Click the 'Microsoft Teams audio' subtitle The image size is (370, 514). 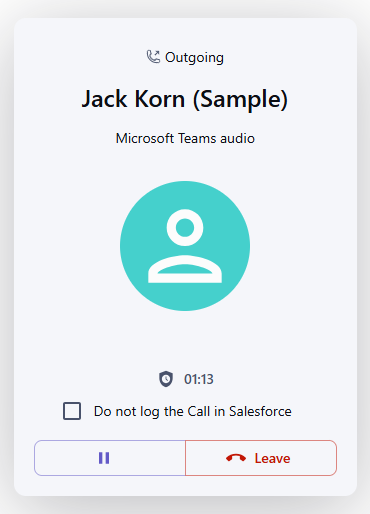click(185, 138)
